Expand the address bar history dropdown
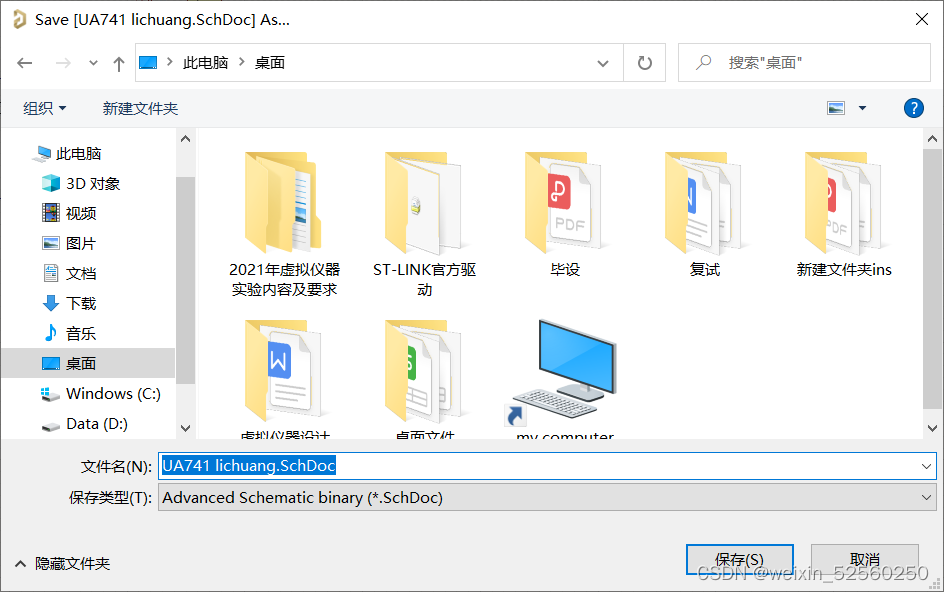Image resolution: width=944 pixels, height=592 pixels. 602,63
